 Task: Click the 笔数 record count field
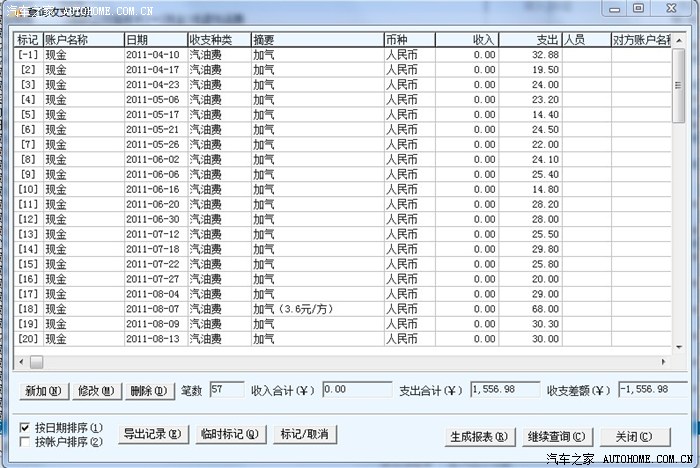228,389
